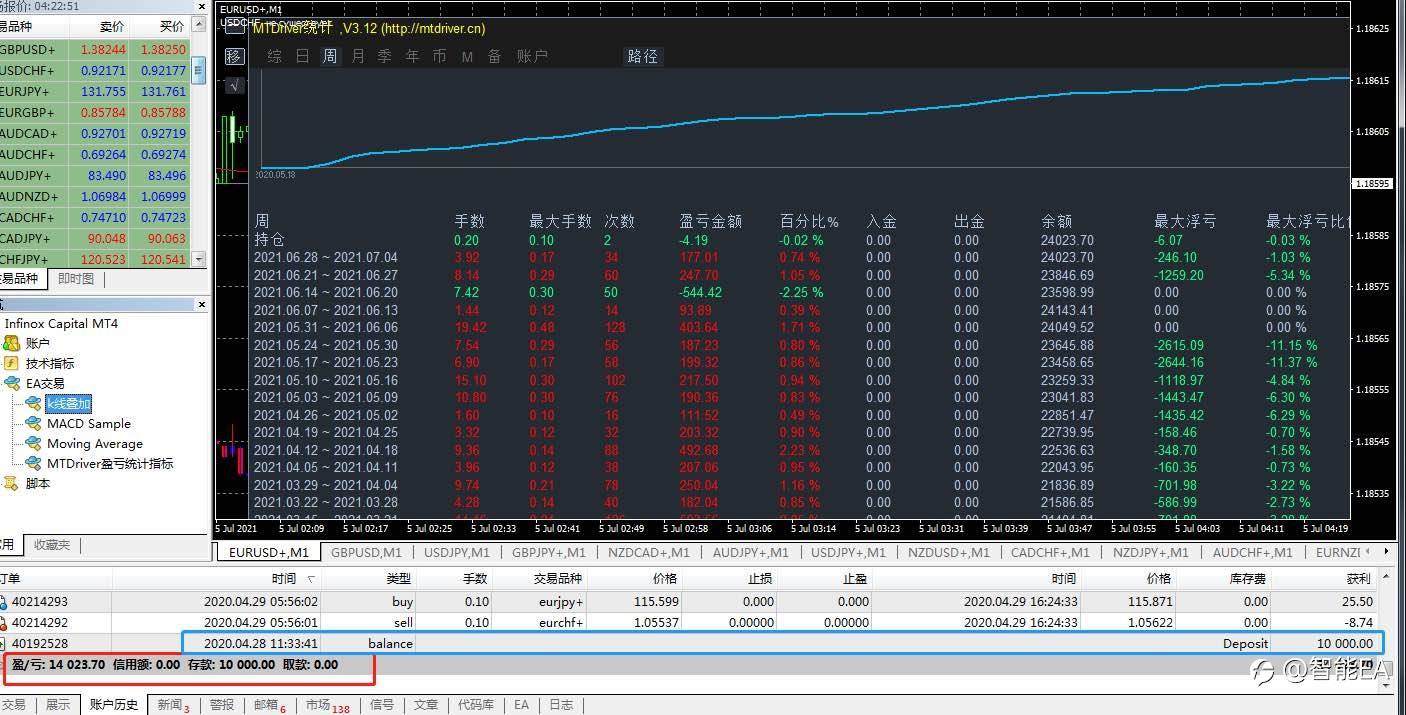This screenshot has height=715, width=1406.
Task: Switch statistics to 日 daily view
Action: (x=302, y=57)
